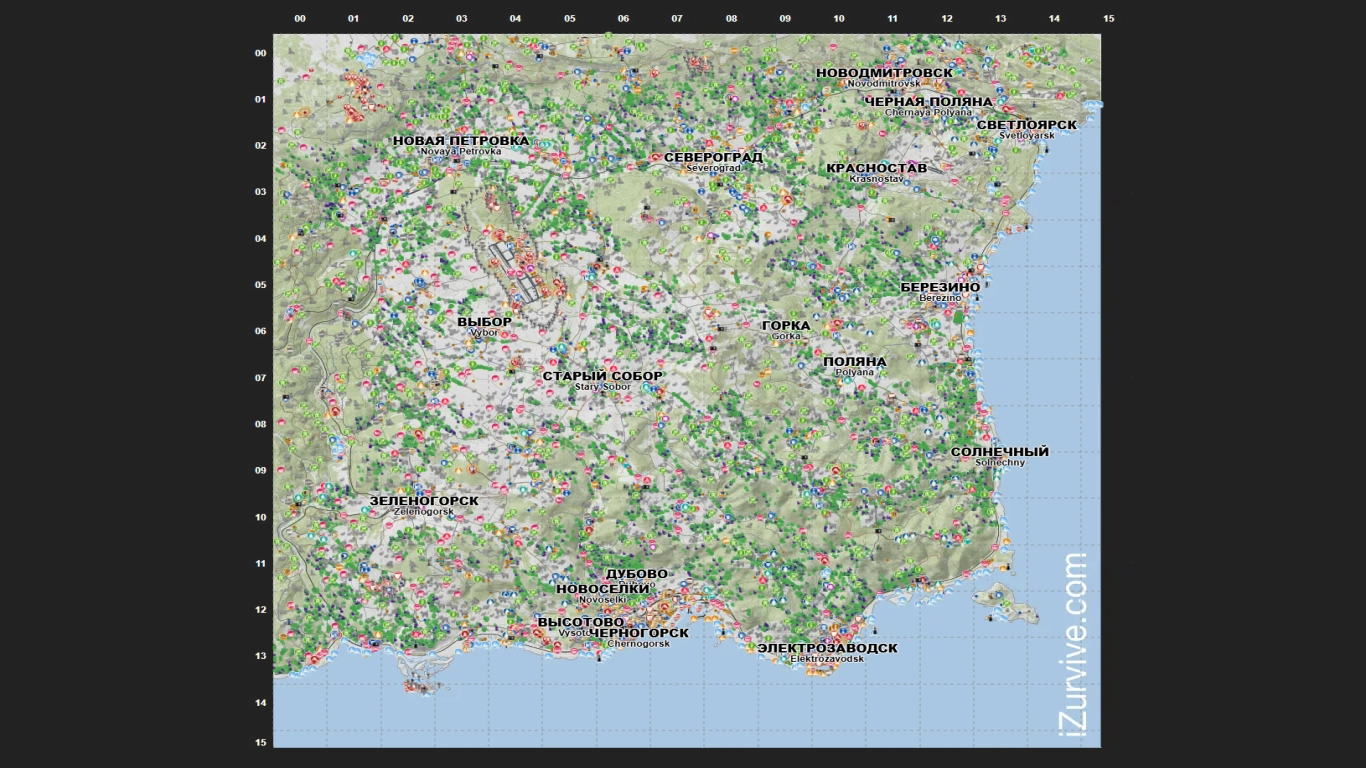
Task: Click the Latin 'Chernaya Polyana' subtitle
Action: click(x=929, y=112)
